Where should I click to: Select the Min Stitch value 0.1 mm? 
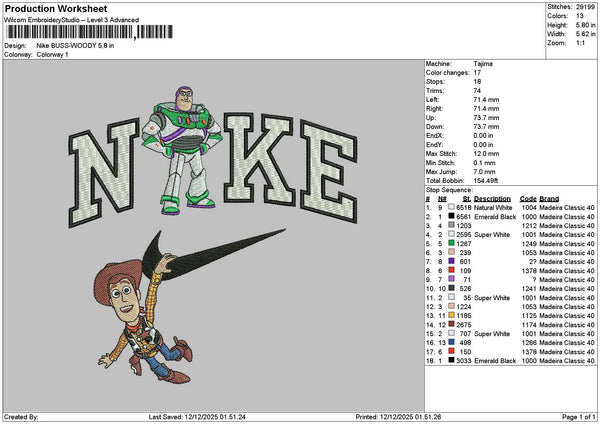coord(484,163)
